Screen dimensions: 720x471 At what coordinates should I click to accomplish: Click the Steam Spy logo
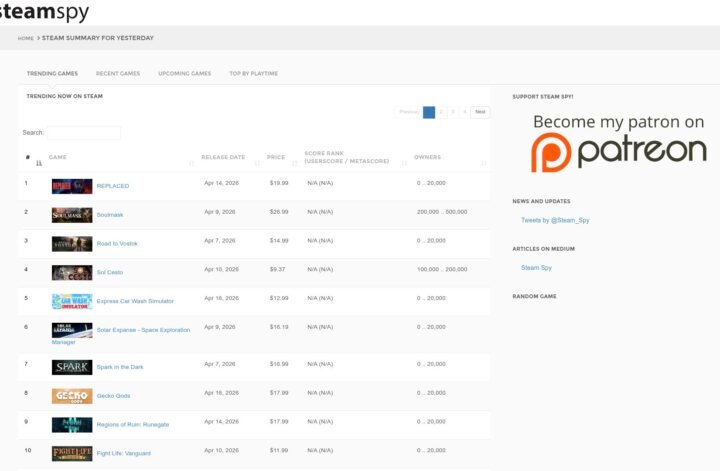(x=45, y=12)
